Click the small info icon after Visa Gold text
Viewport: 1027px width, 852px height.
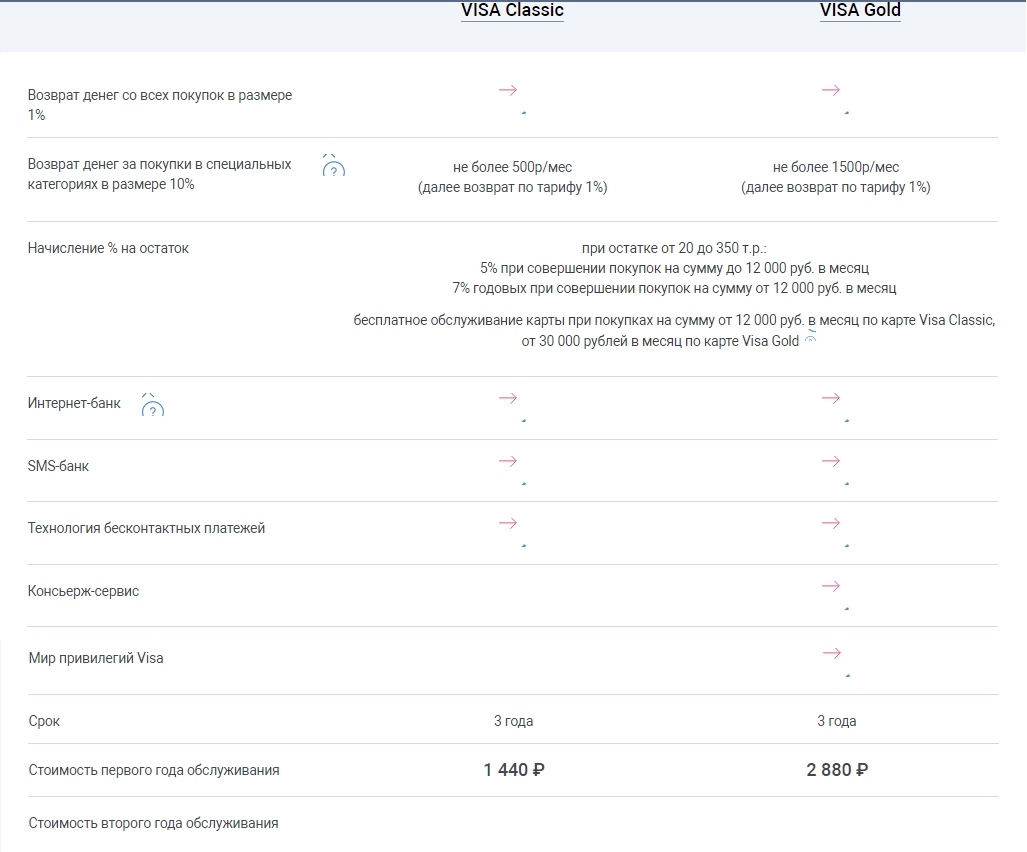pyautogui.click(x=810, y=341)
